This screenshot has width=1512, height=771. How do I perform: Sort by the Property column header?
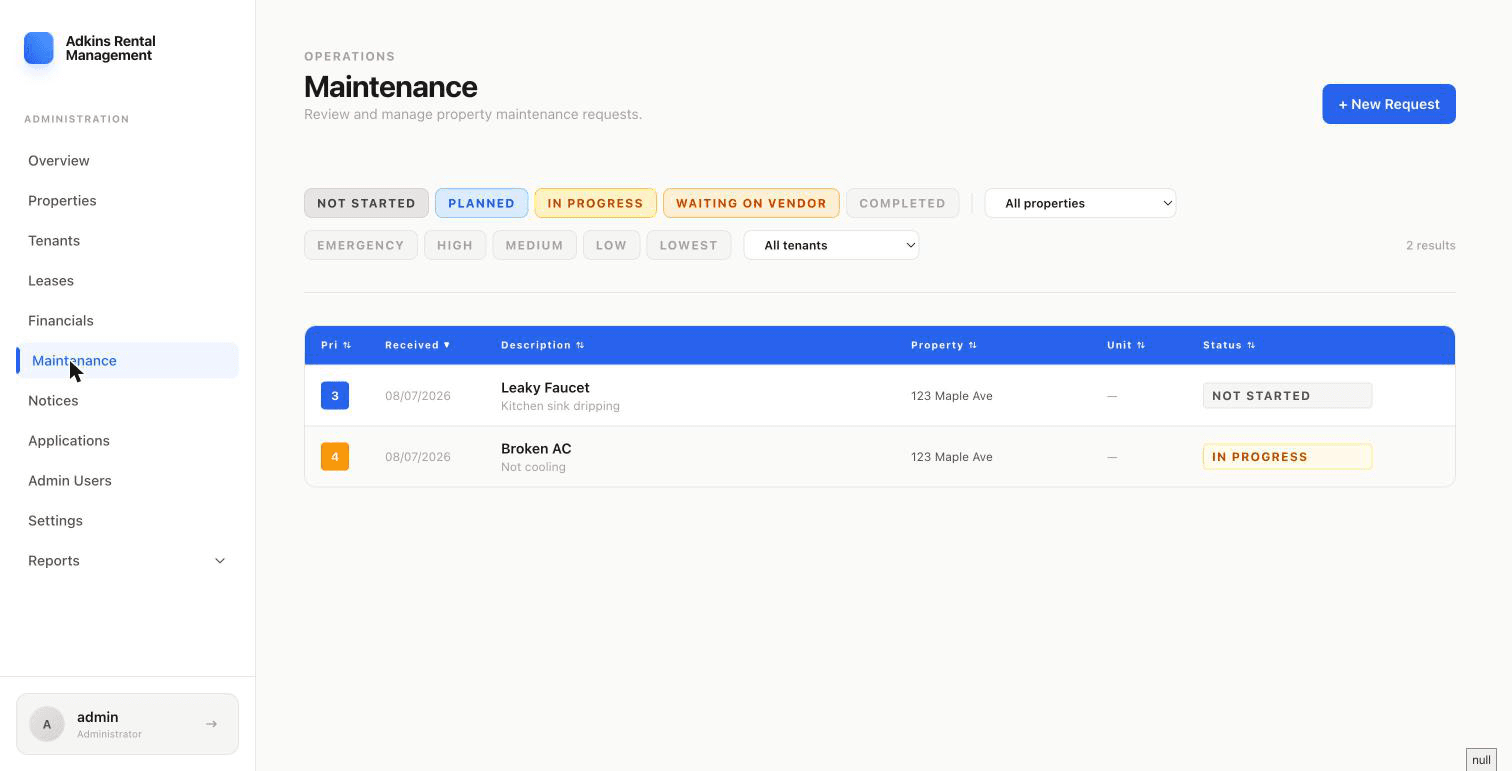coord(943,345)
